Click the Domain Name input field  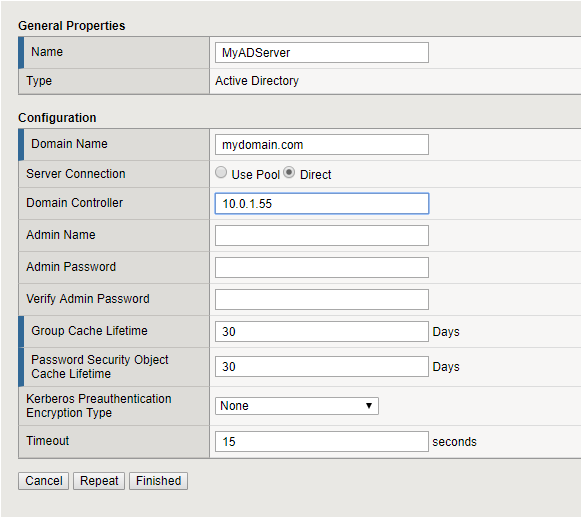pos(322,145)
